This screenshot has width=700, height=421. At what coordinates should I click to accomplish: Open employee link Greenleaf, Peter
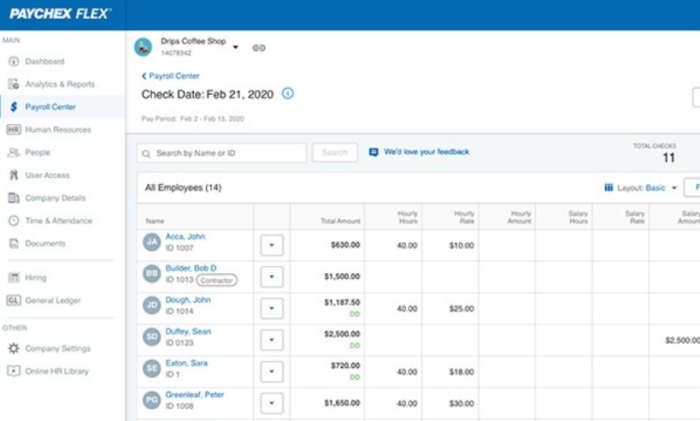[x=195, y=395]
